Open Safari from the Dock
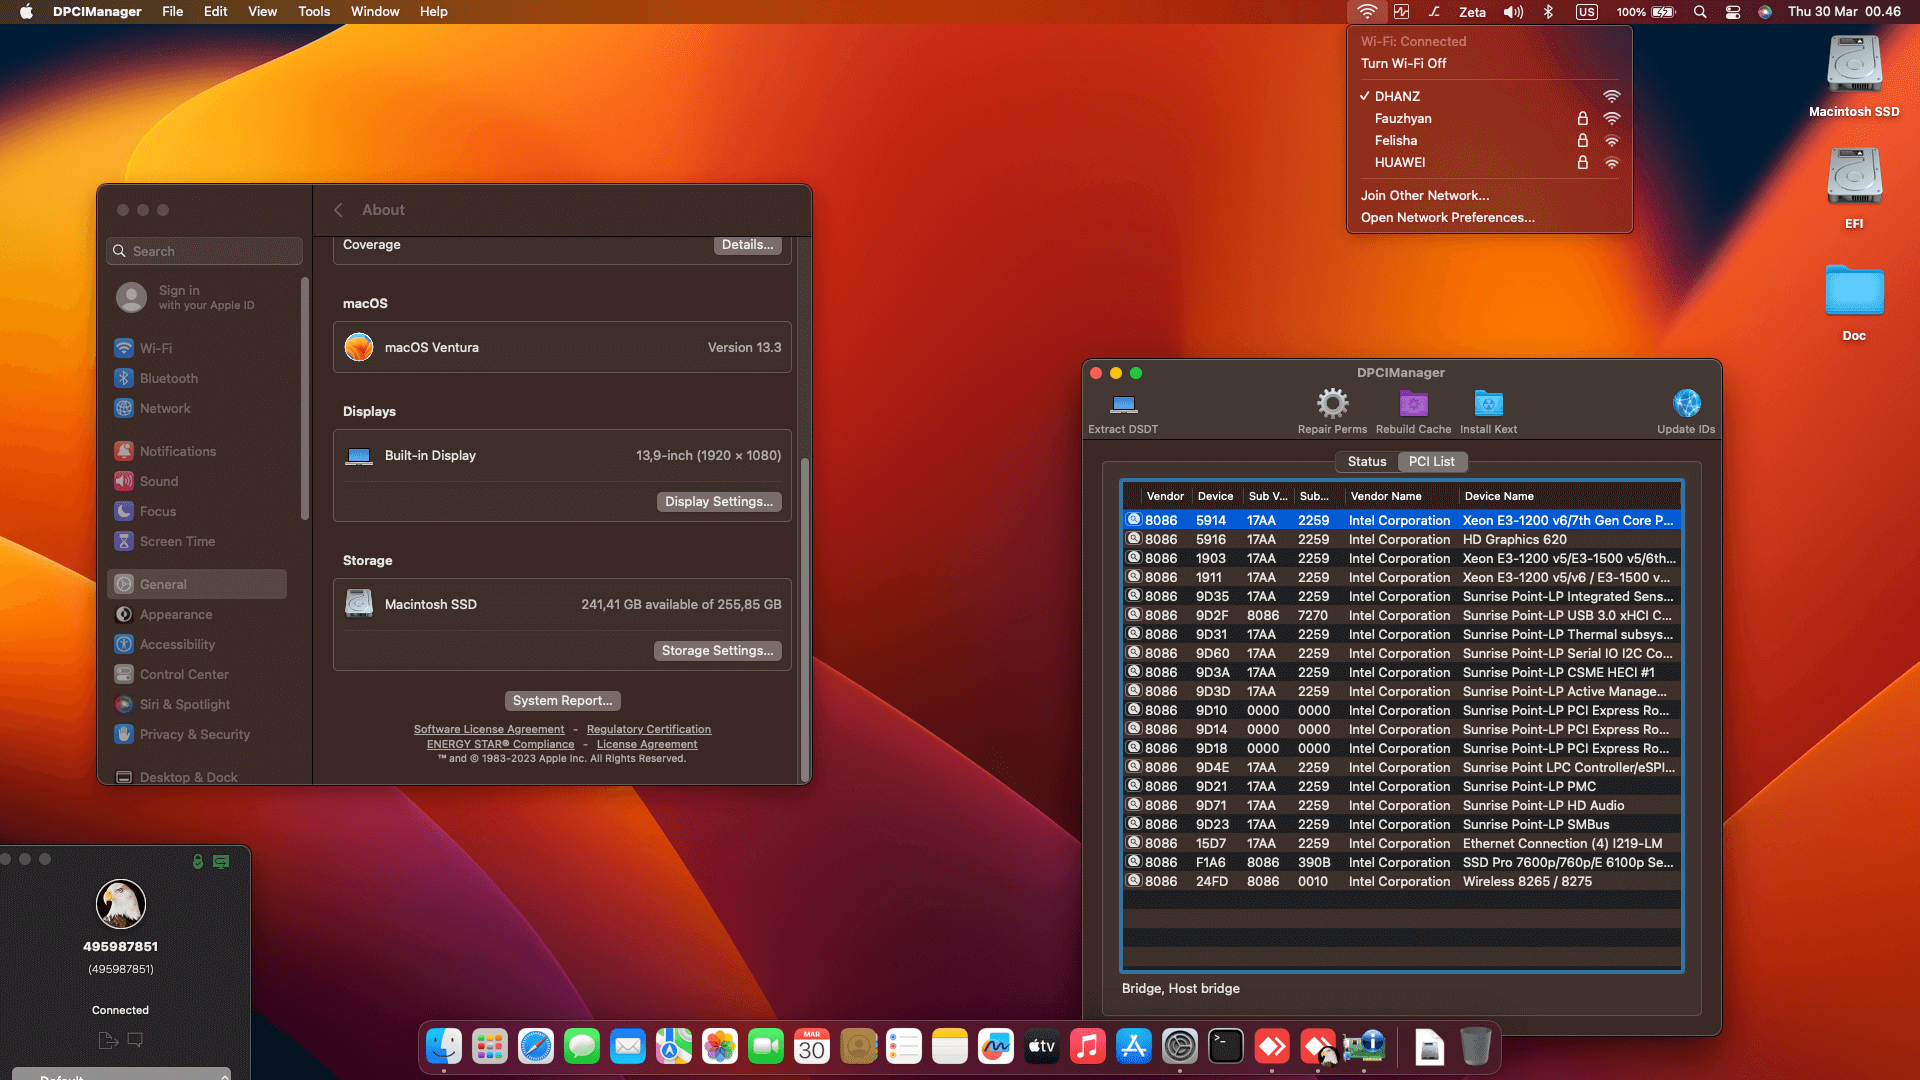The image size is (1920, 1080). pos(535,1046)
